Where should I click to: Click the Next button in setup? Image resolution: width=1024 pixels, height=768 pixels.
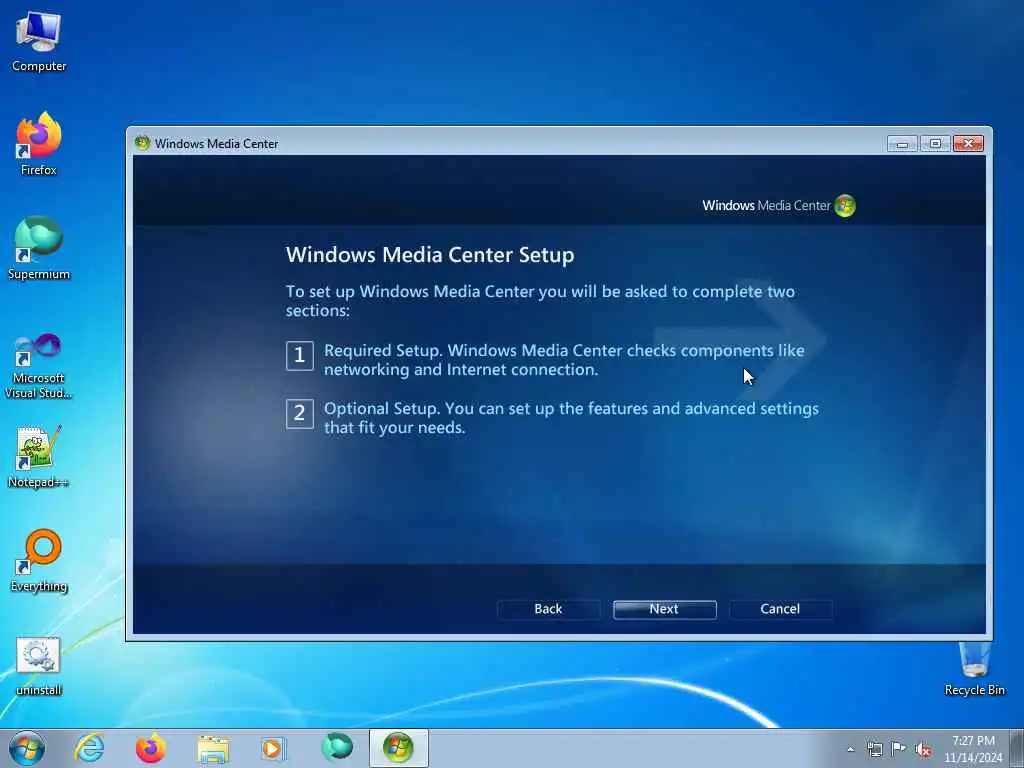pyautogui.click(x=664, y=609)
